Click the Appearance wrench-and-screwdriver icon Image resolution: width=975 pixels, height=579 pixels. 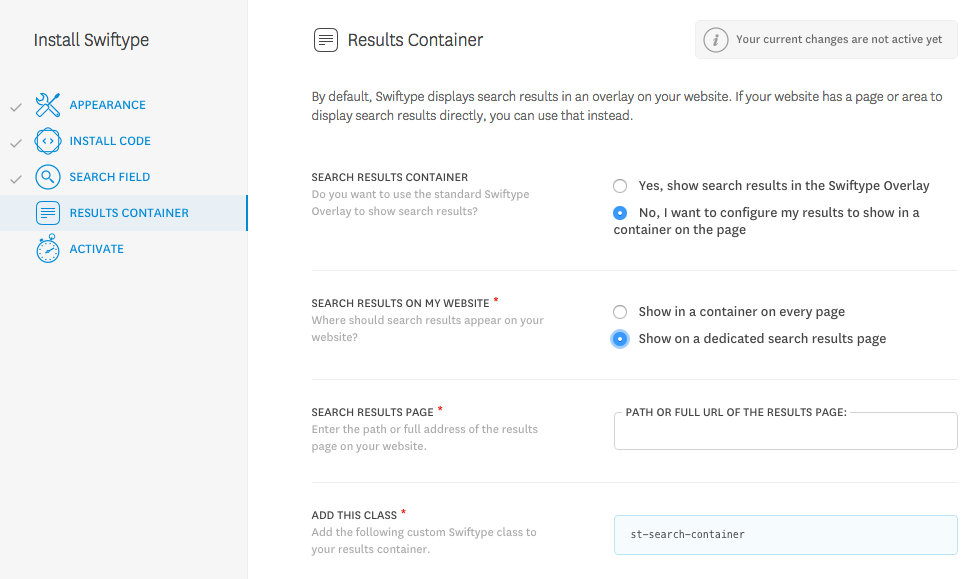pos(48,105)
